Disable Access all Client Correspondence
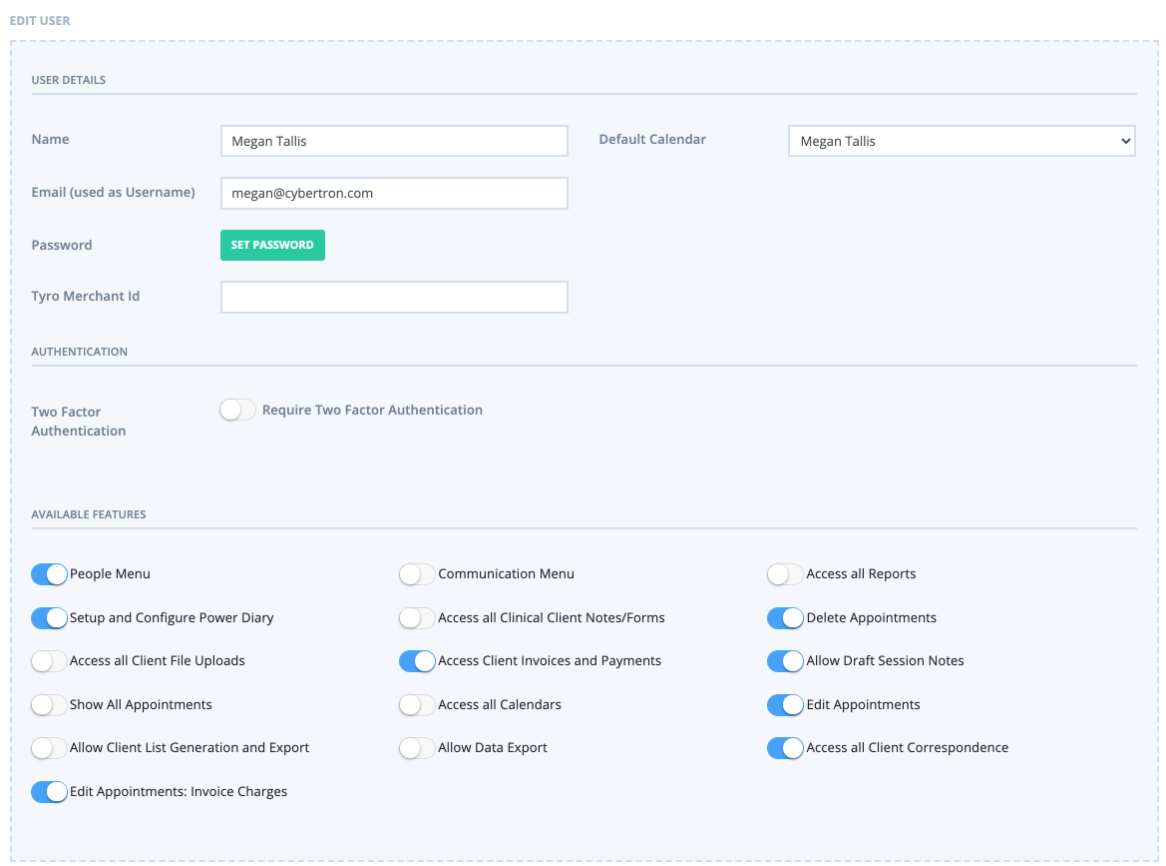Image resolution: width=1166 pixels, height=866 pixels. click(x=785, y=748)
